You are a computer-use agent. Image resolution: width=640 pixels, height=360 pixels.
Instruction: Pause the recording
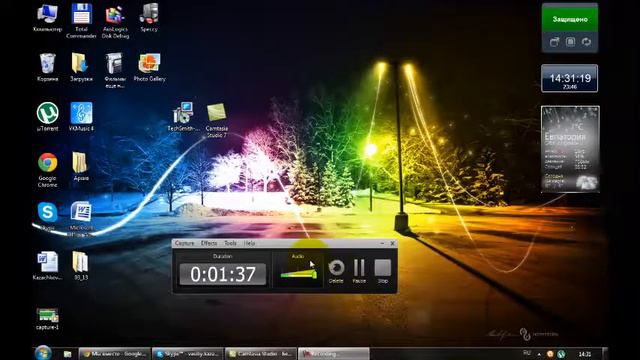359,271
